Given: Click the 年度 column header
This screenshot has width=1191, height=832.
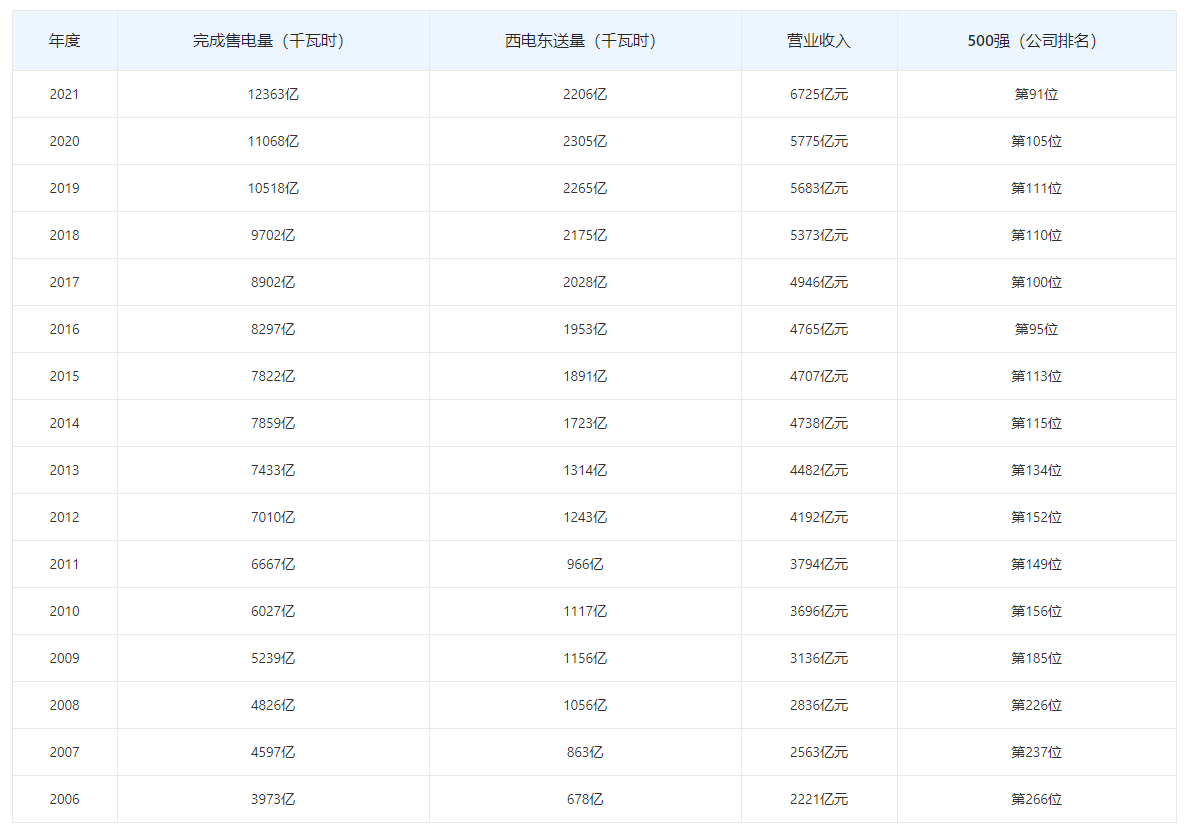Looking at the screenshot, I should point(65,41).
